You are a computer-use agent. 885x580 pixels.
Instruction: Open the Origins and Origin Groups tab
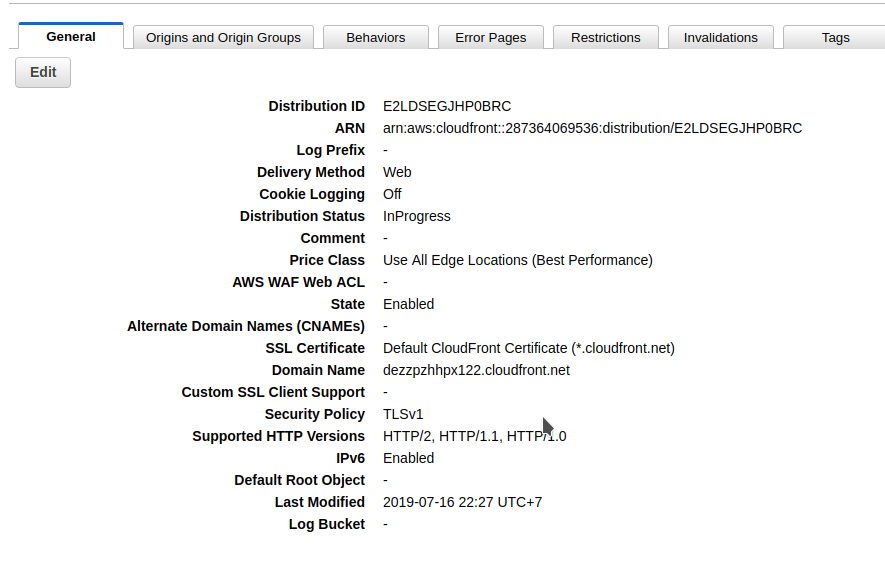click(223, 38)
